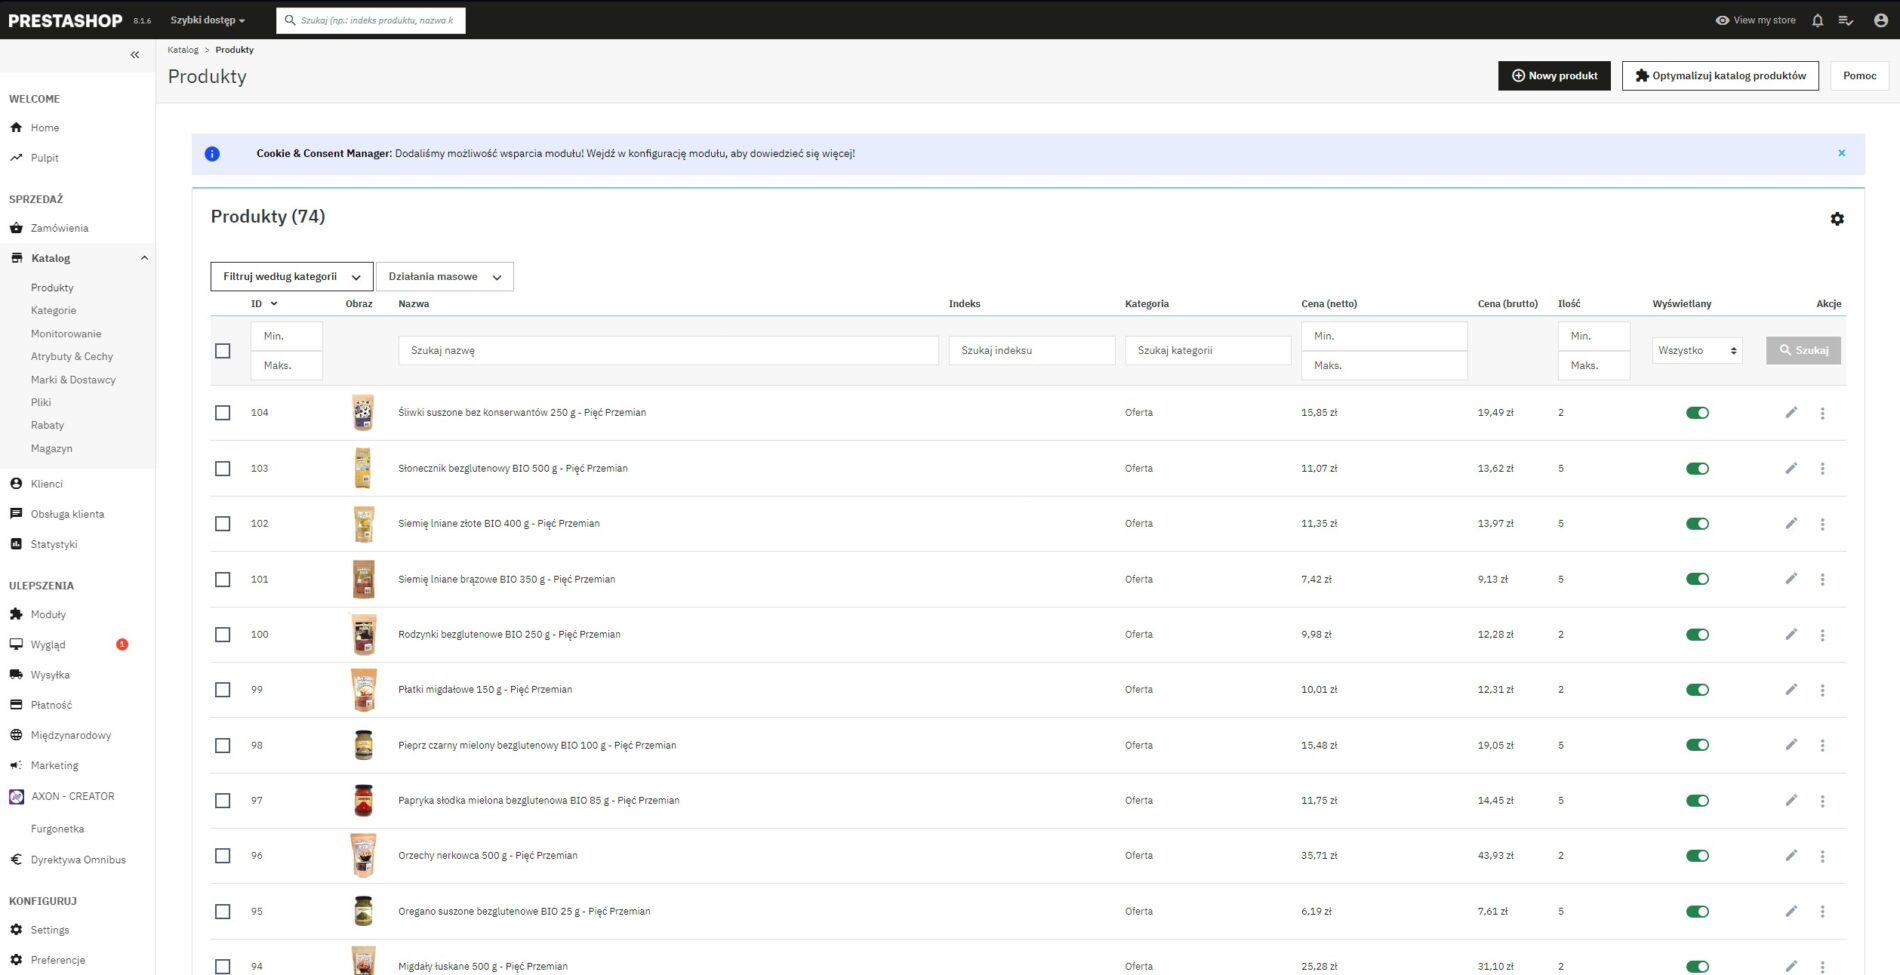Open Szybki dostęp quick access menu
The height and width of the screenshot is (975, 1900).
[x=207, y=20]
